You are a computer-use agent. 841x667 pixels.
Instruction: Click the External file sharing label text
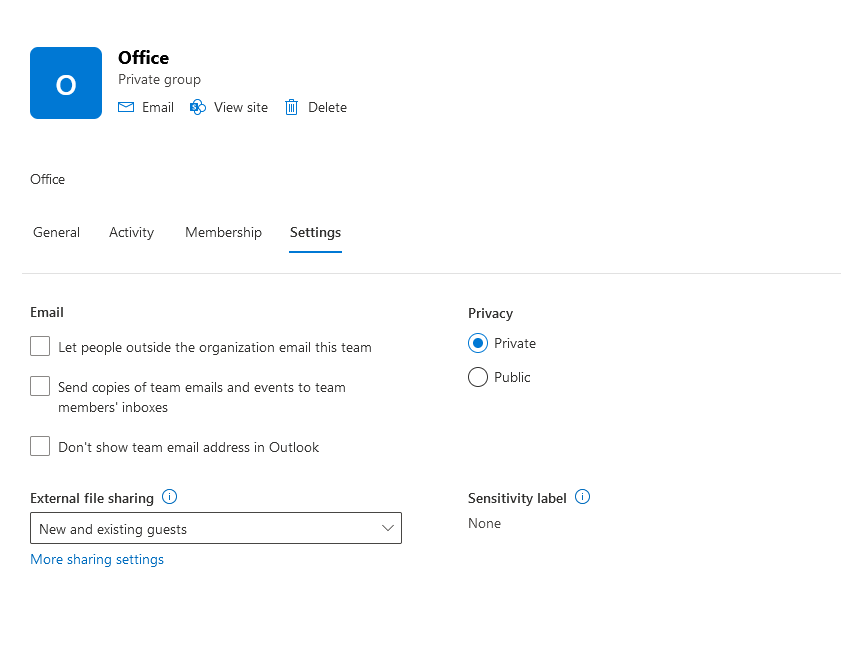point(92,498)
